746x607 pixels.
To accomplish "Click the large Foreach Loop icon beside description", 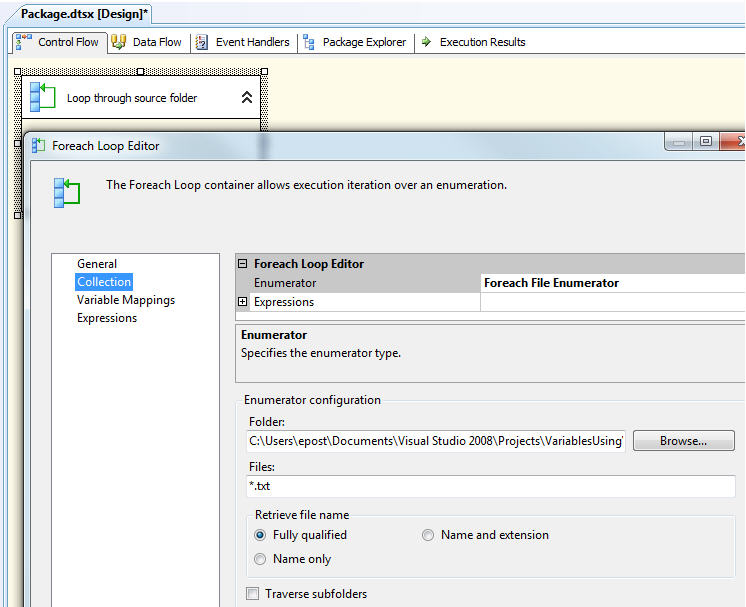I will pos(67,191).
